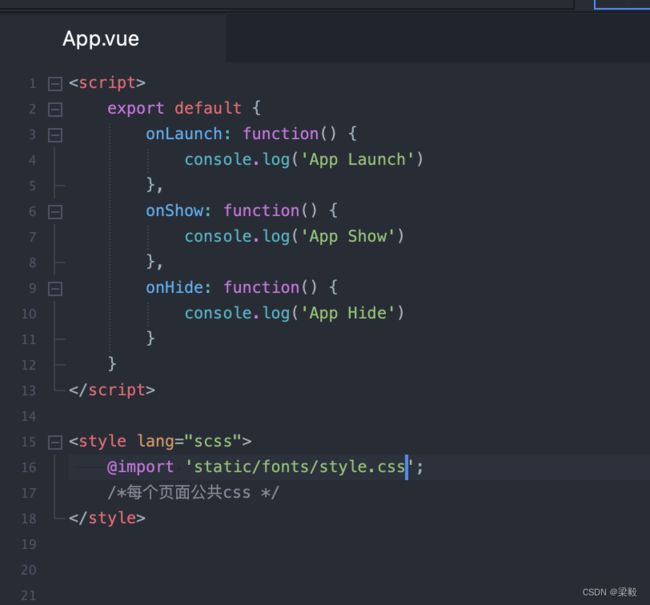Click the closing </script> tag
Viewport: 650px width, 605px height.
tap(112, 390)
